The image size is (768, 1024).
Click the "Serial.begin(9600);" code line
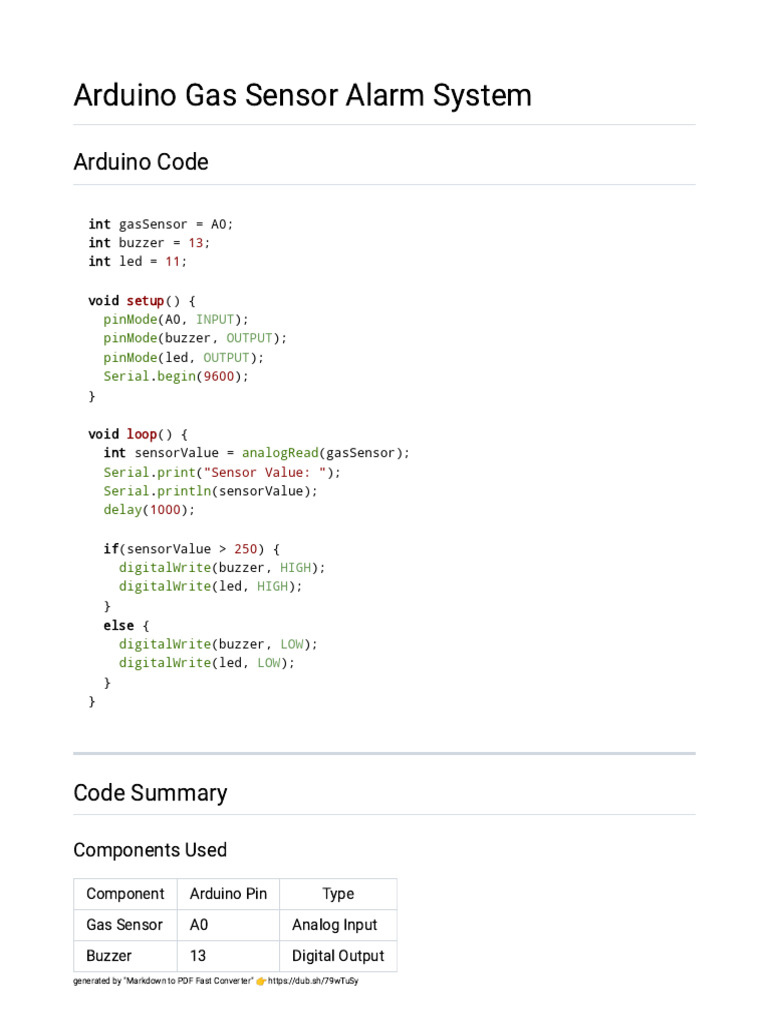tap(175, 377)
